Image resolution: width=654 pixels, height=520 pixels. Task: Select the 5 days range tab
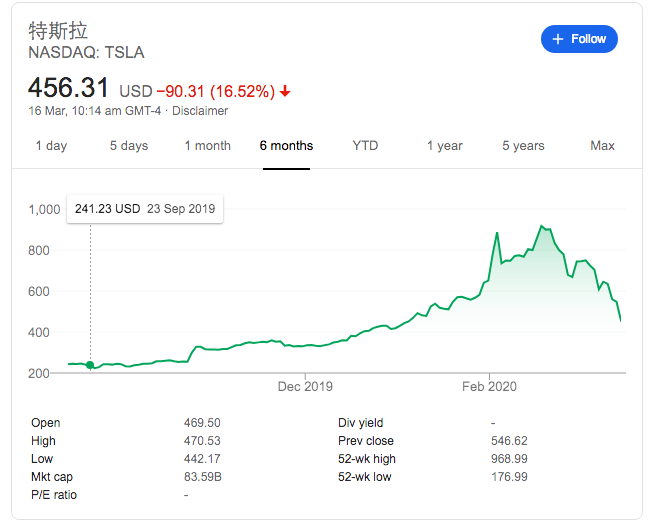click(x=129, y=146)
